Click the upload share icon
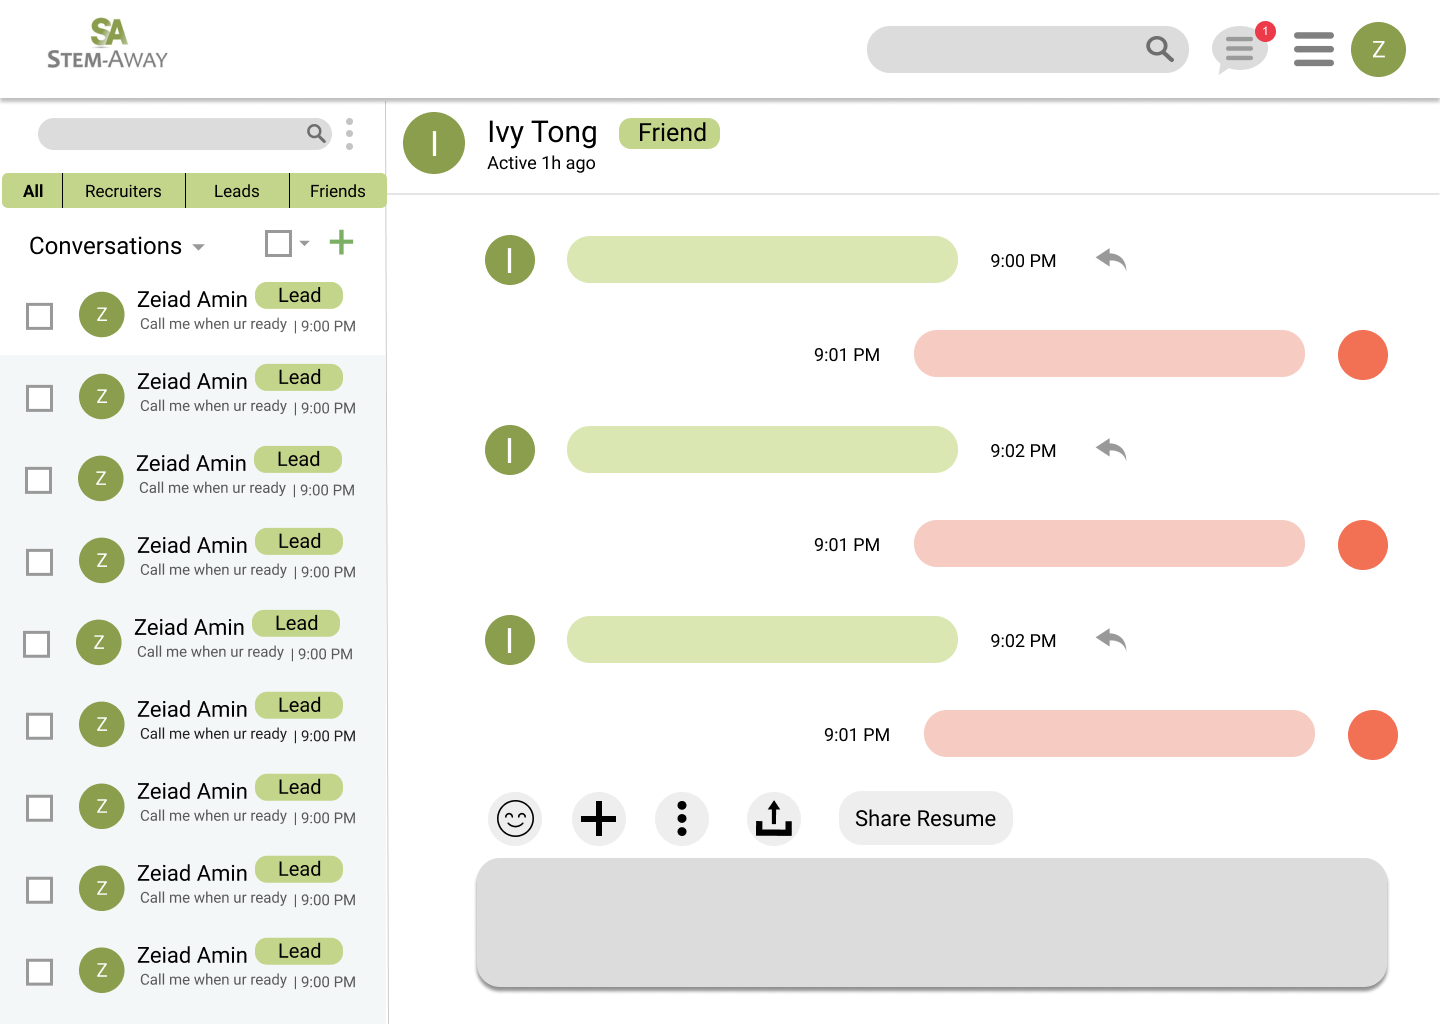Image resolution: width=1440 pixels, height=1024 pixels. pos(773,819)
